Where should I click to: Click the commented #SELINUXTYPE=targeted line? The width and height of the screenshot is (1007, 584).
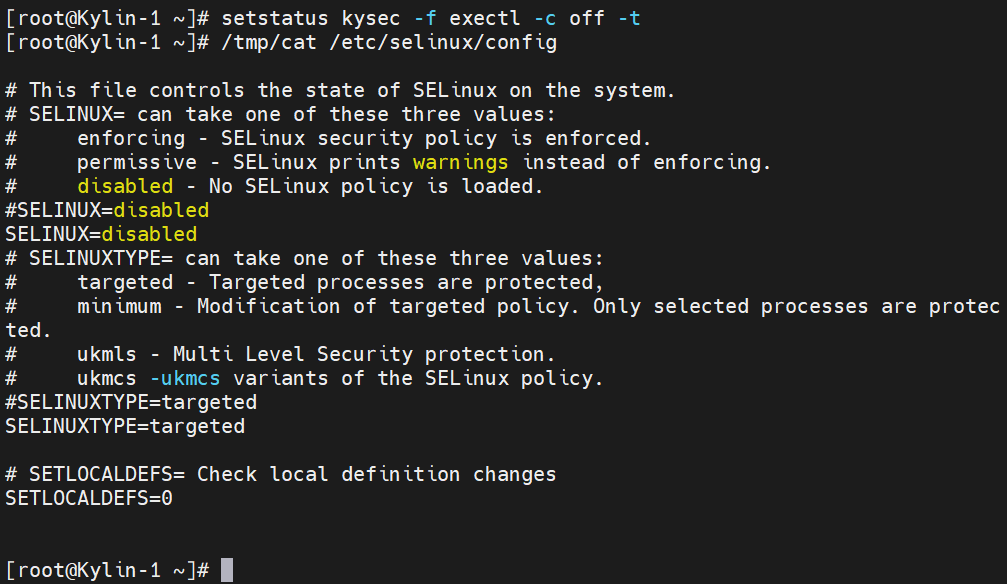tap(131, 402)
